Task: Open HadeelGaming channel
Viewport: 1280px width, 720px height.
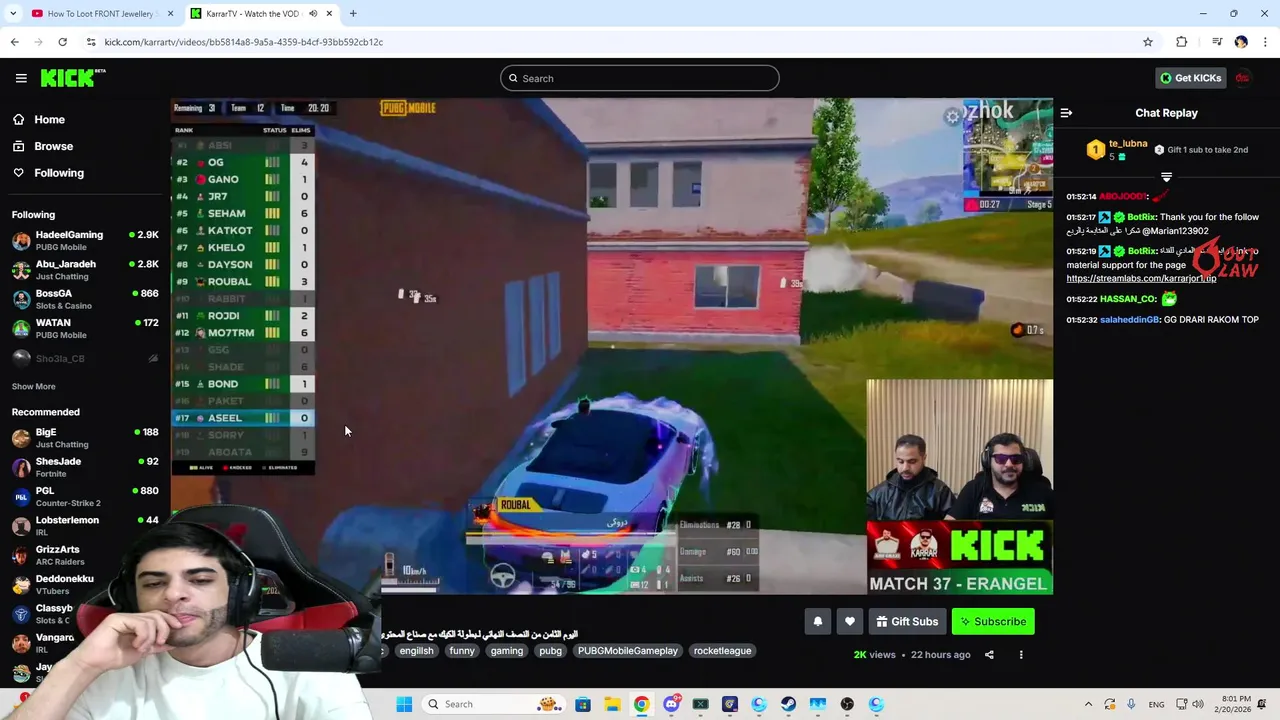Action: click(x=85, y=240)
